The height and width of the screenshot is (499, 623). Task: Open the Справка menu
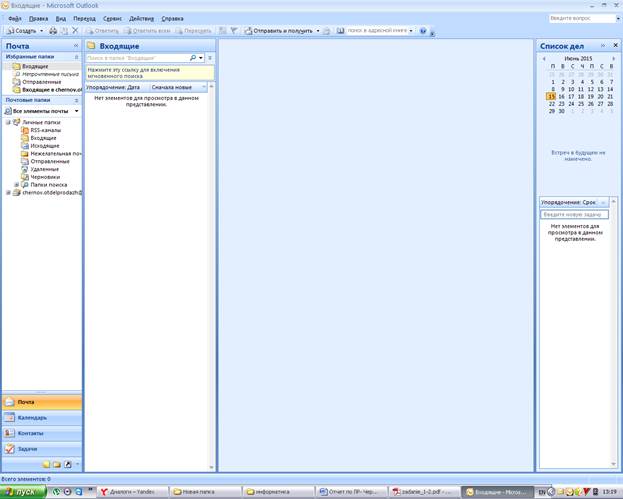[172, 19]
